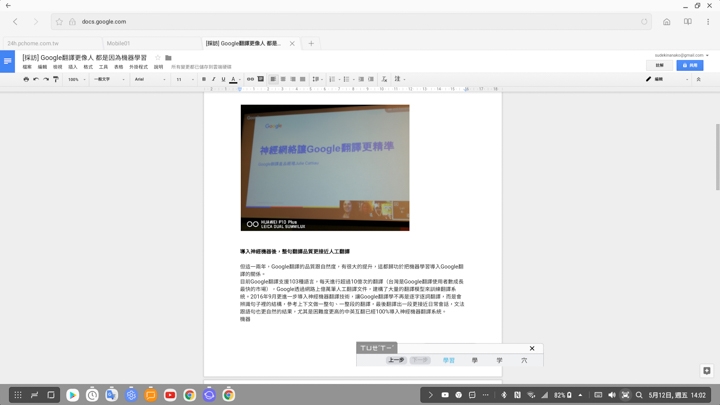The height and width of the screenshot is (405, 720).
Task: Set right text alignment
Action: coord(293,79)
